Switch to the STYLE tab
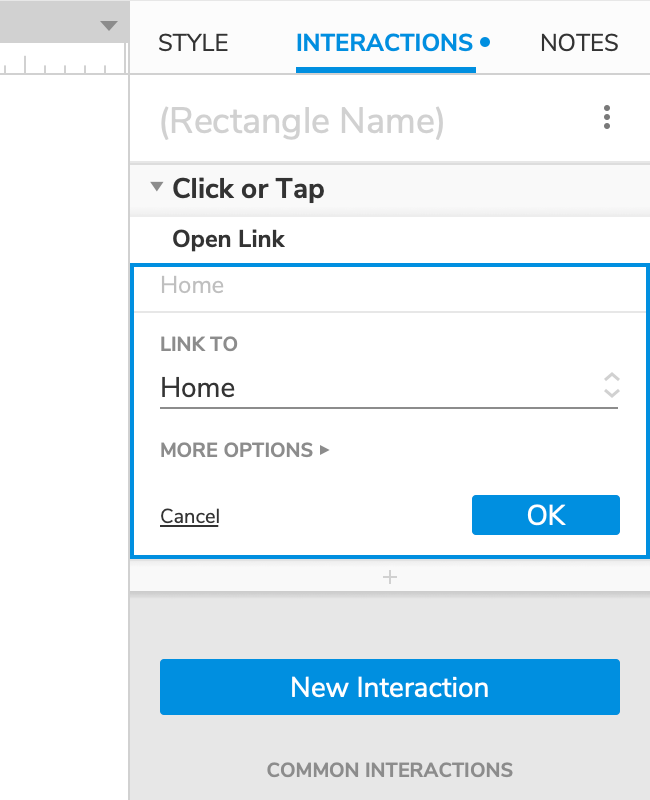Screen dimensions: 650x800 (x=193, y=43)
